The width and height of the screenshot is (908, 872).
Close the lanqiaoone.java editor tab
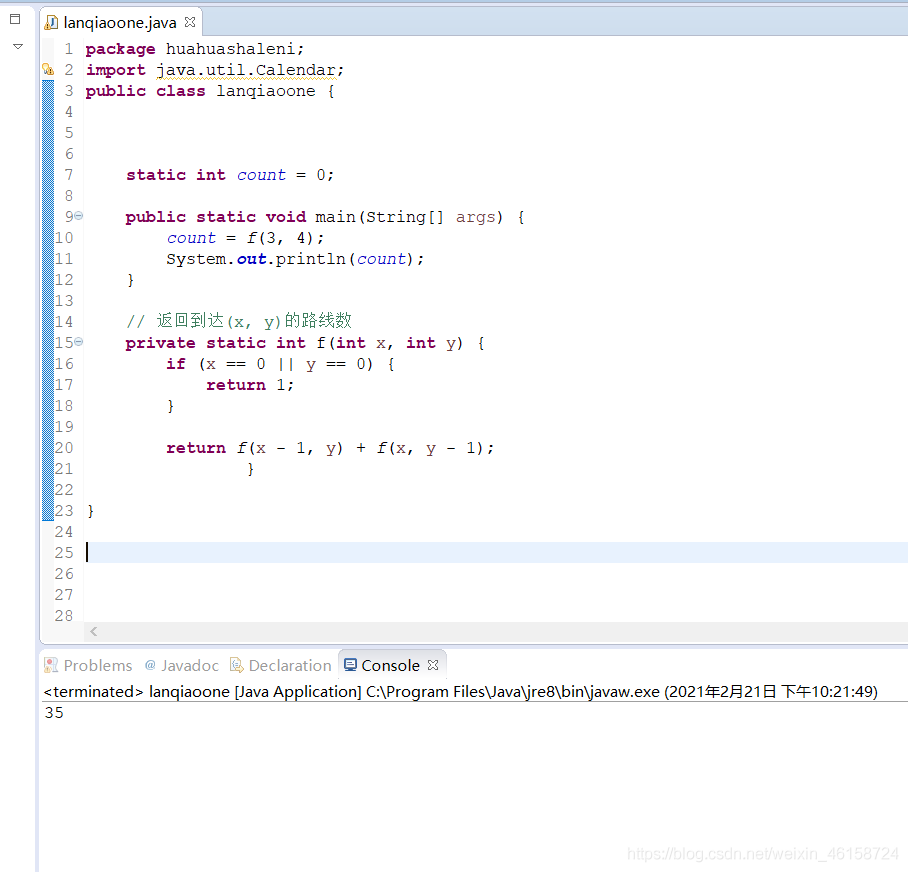190,22
